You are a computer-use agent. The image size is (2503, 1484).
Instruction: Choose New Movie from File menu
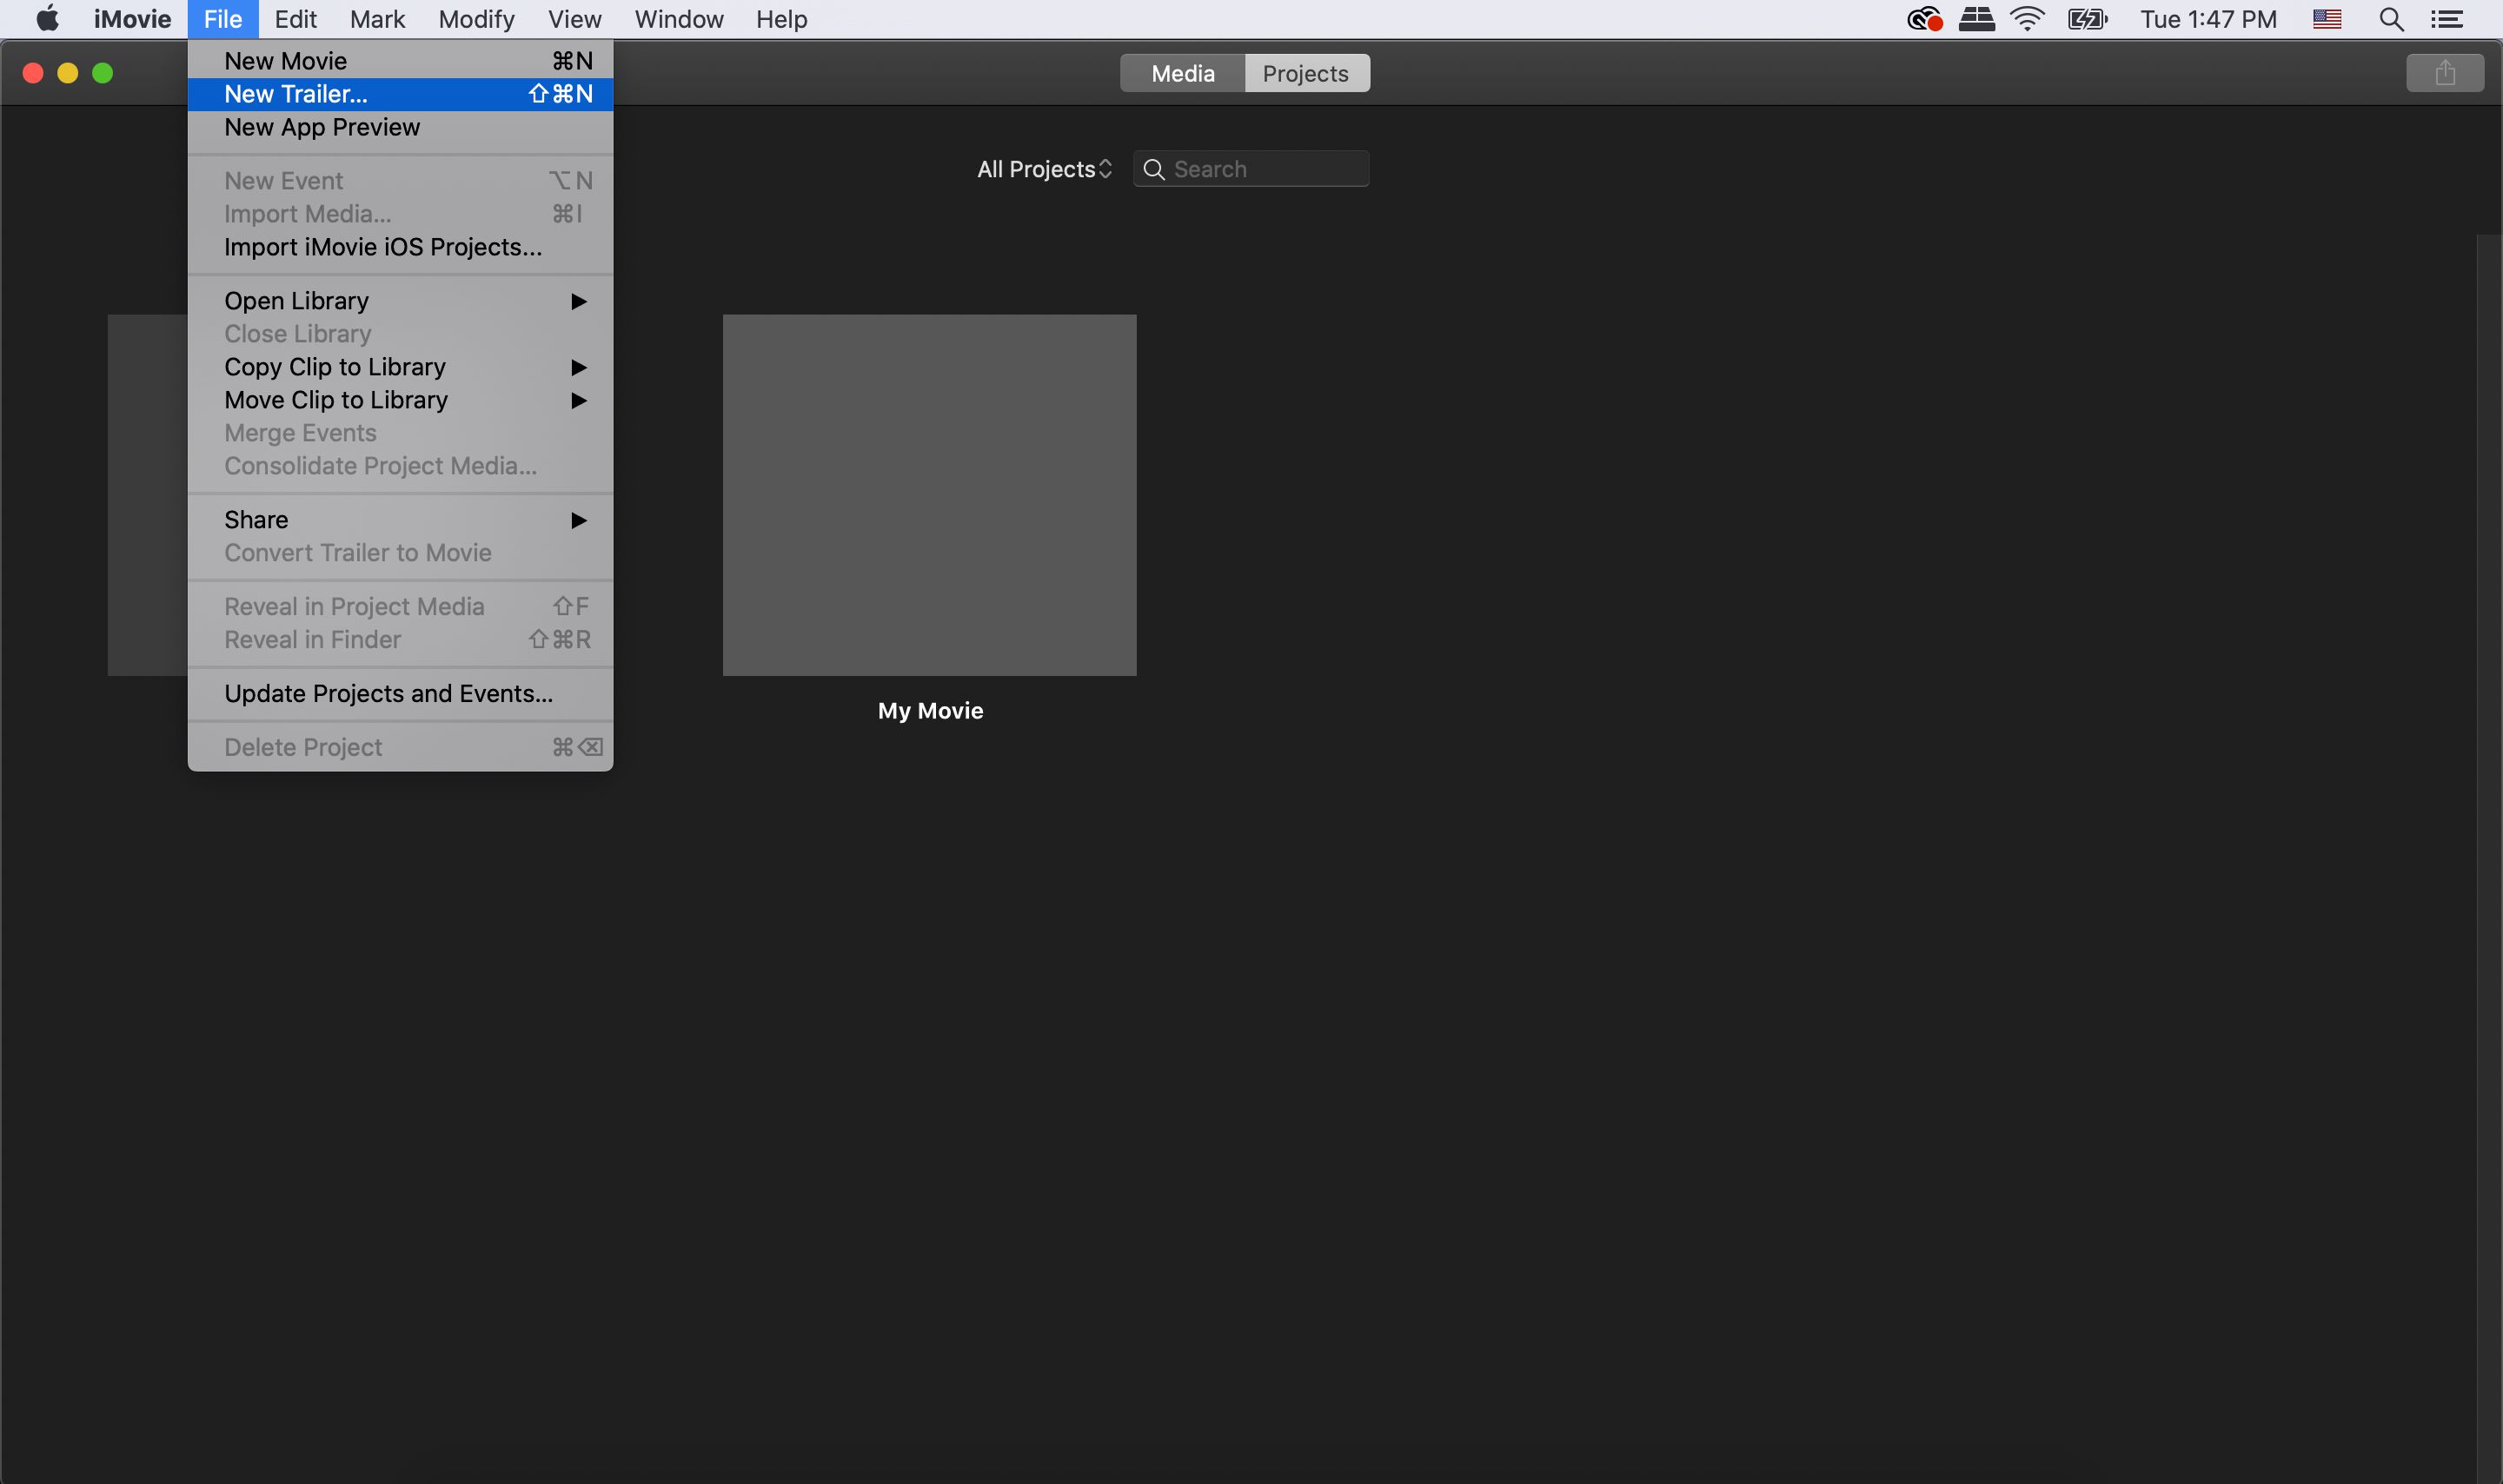click(x=400, y=61)
